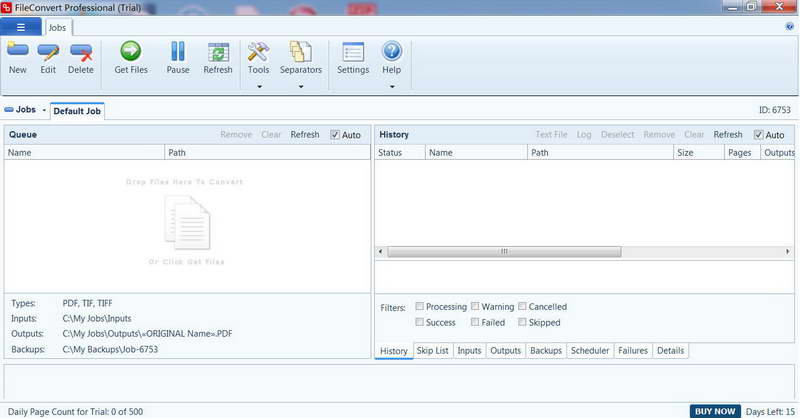Screen dimensions: 800x418
Task: Click Deselect in the History header
Action: 617,135
